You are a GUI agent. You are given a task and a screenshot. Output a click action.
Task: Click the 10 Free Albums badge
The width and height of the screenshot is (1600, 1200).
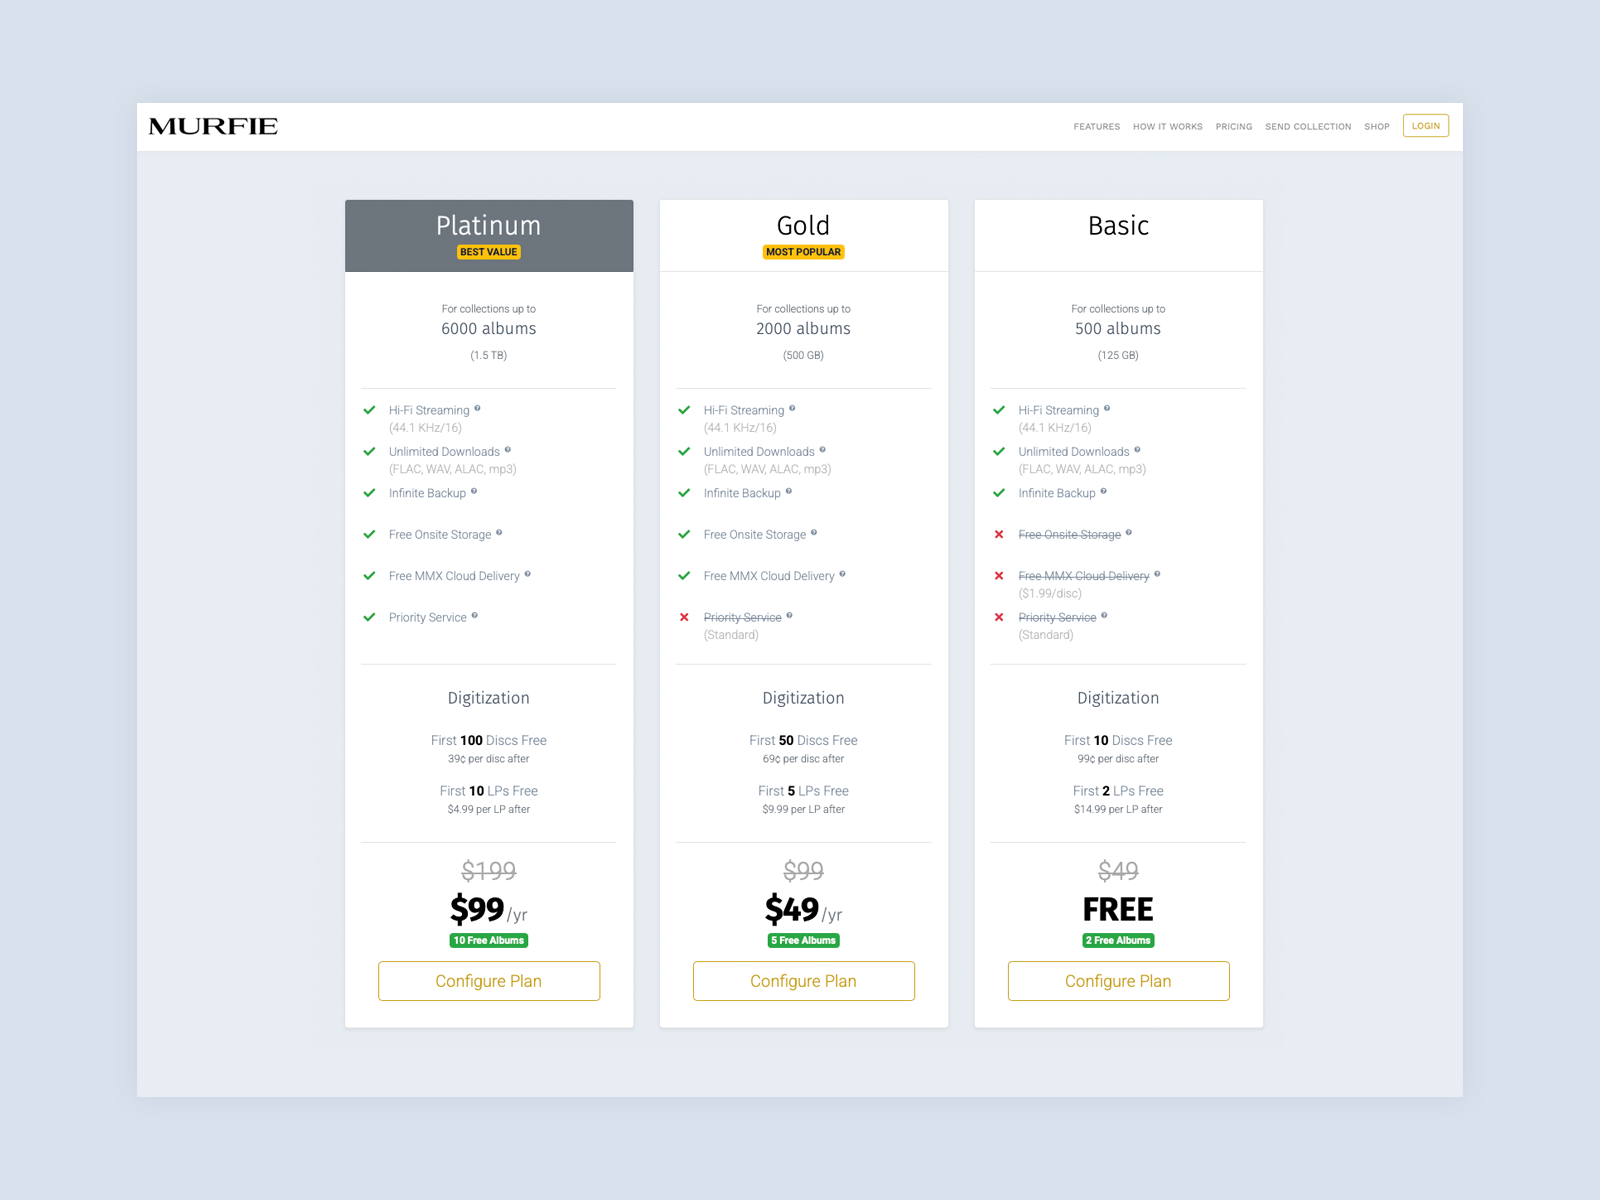pyautogui.click(x=489, y=940)
